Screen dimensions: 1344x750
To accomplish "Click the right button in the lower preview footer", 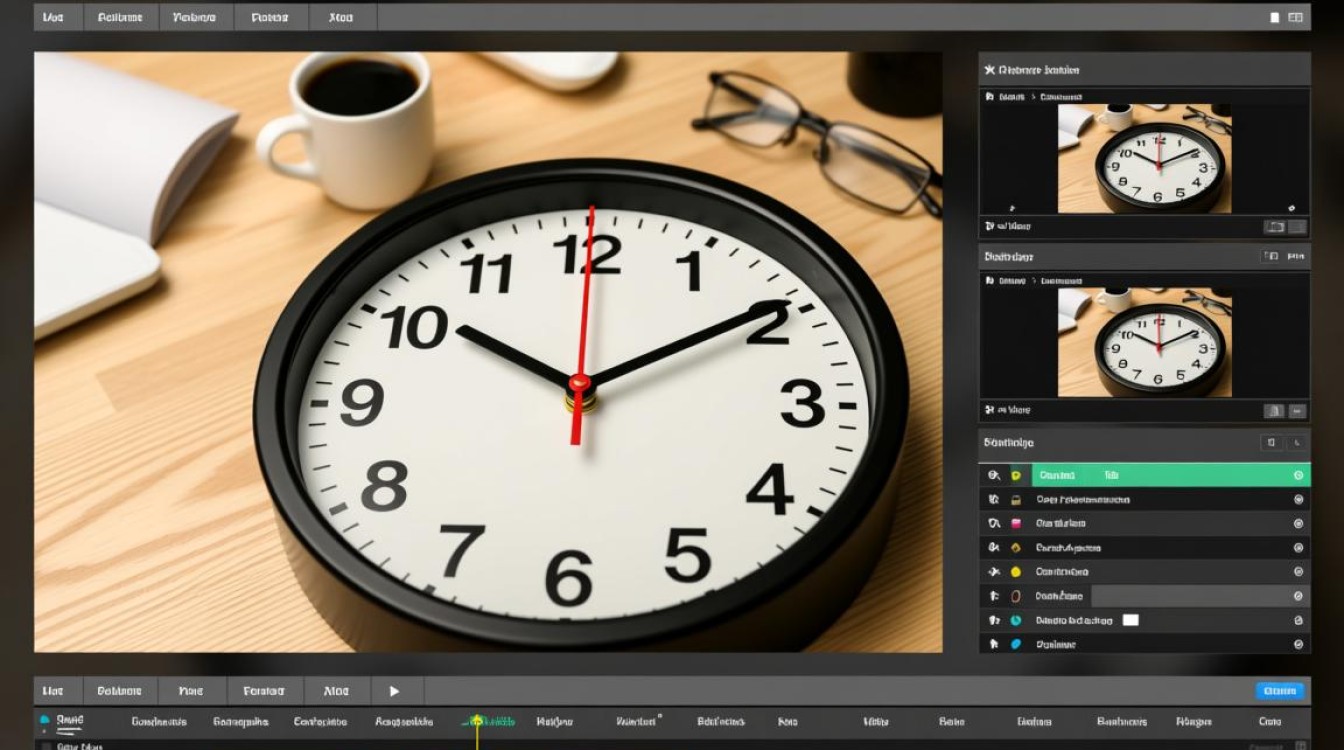I will [1297, 410].
